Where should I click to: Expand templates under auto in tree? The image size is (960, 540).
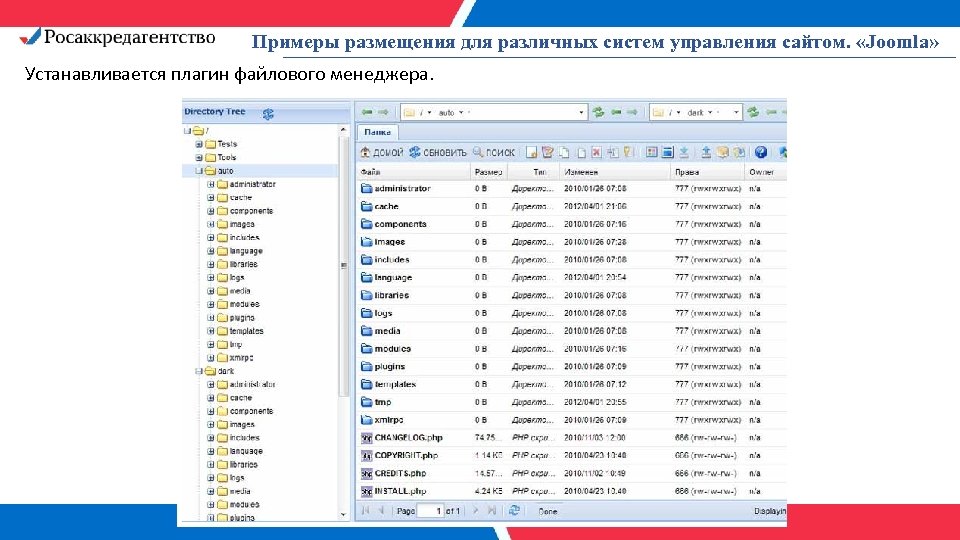211,331
